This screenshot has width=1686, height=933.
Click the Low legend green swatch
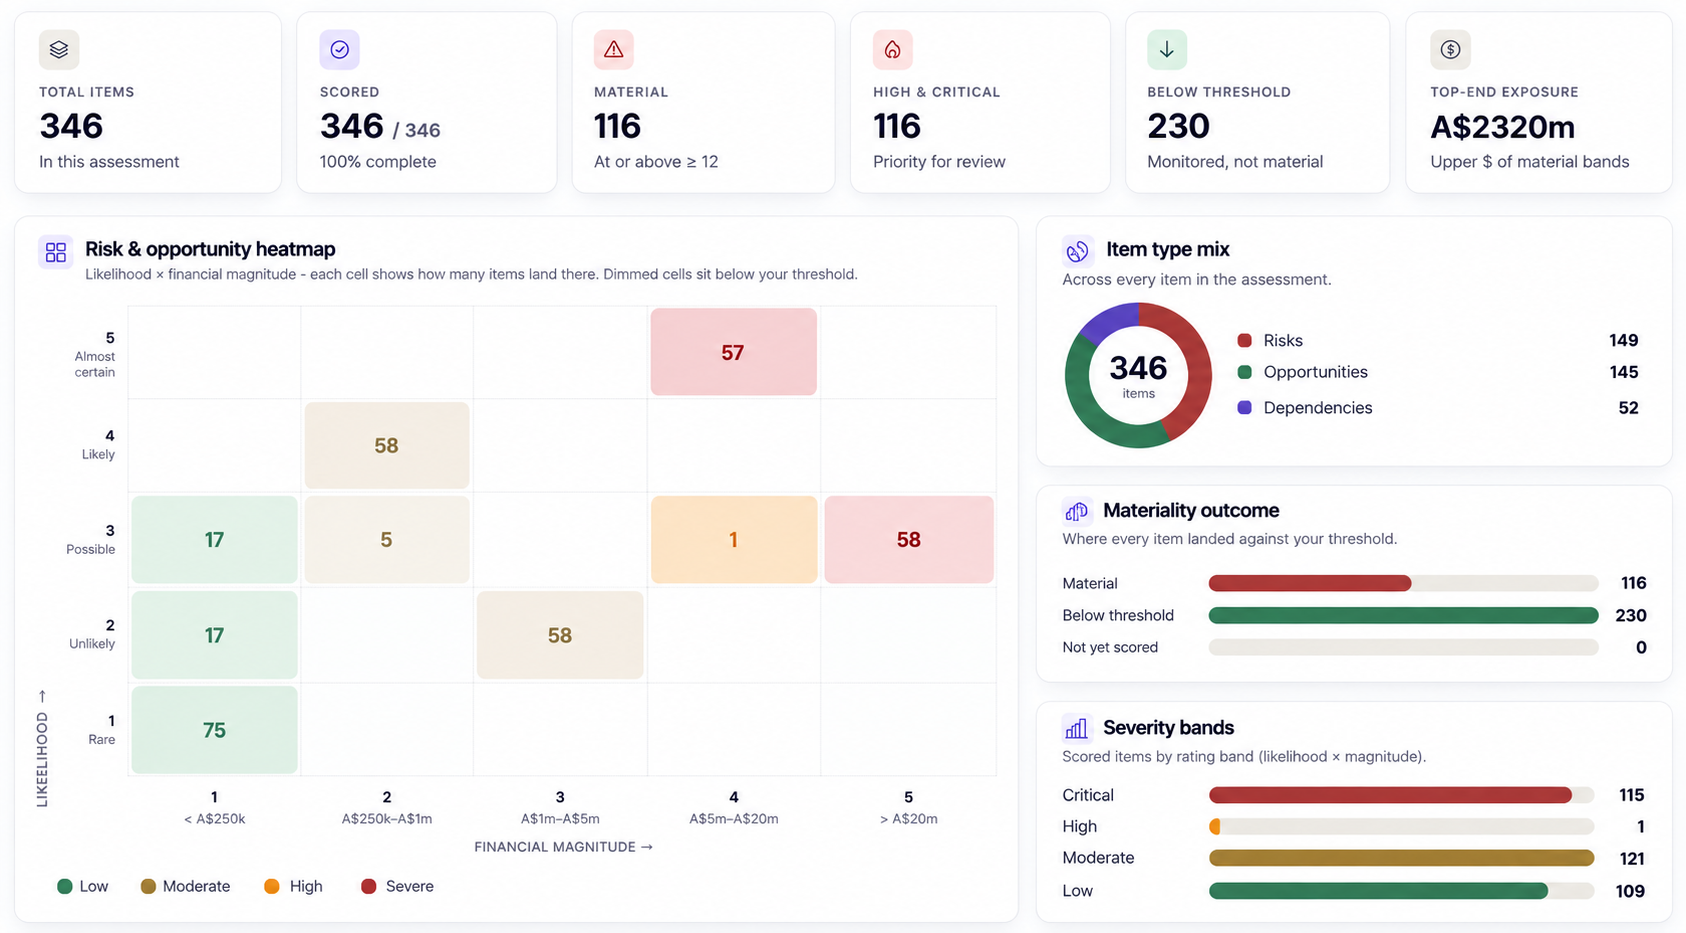[65, 886]
